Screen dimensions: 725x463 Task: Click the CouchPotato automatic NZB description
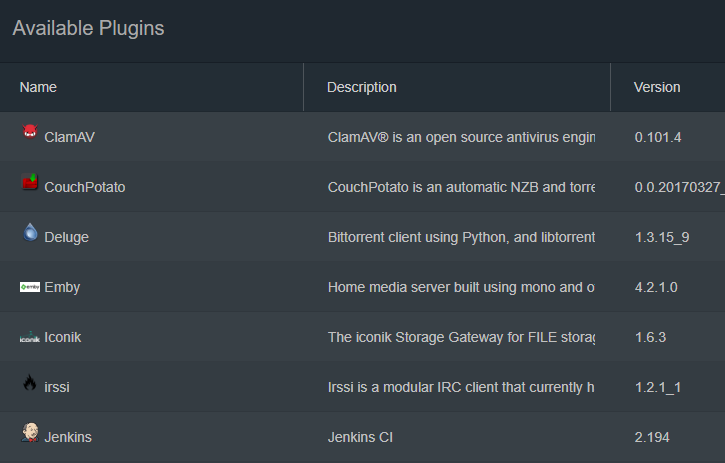[x=461, y=187]
